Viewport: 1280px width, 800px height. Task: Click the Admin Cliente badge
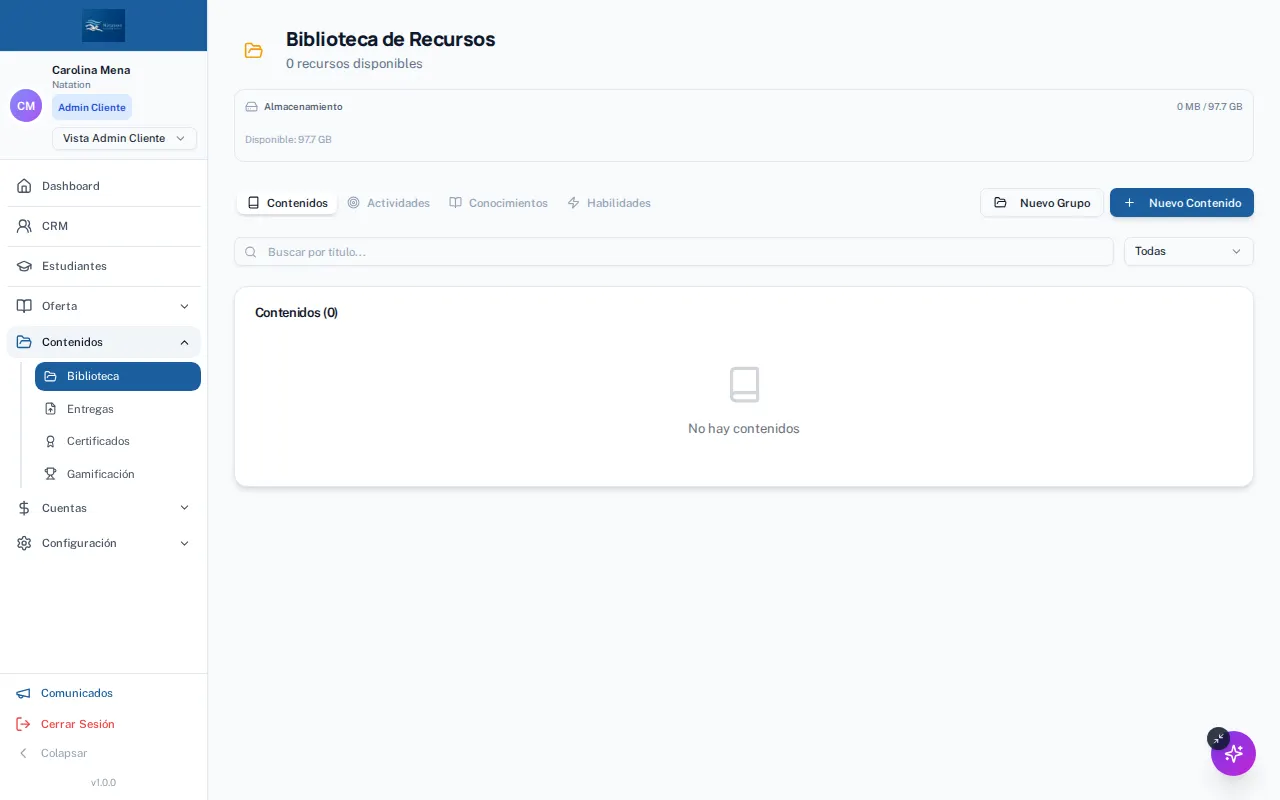click(92, 107)
